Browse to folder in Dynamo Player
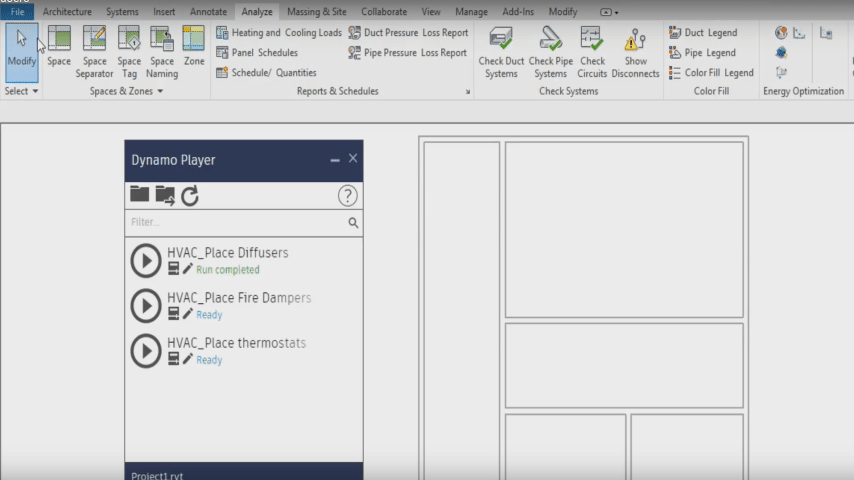 tap(139, 195)
